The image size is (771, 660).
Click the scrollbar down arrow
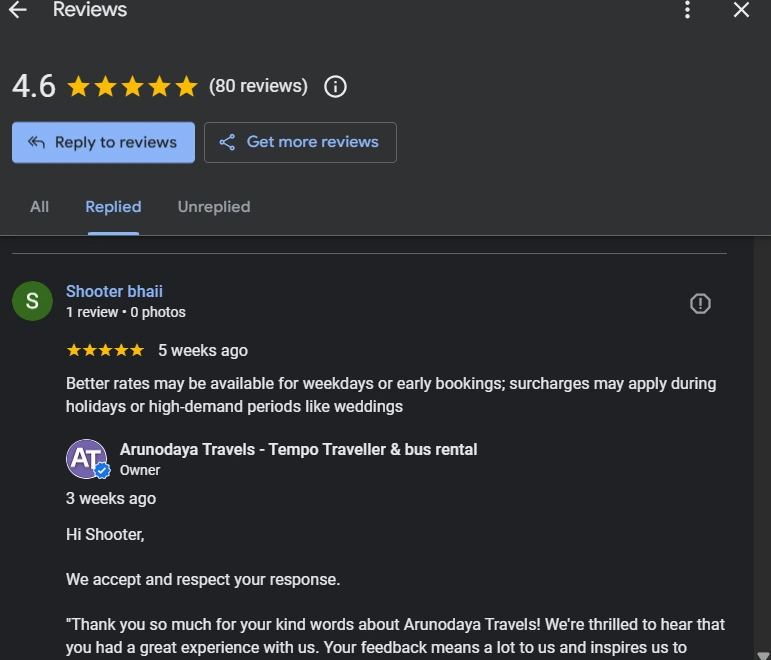(x=763, y=655)
